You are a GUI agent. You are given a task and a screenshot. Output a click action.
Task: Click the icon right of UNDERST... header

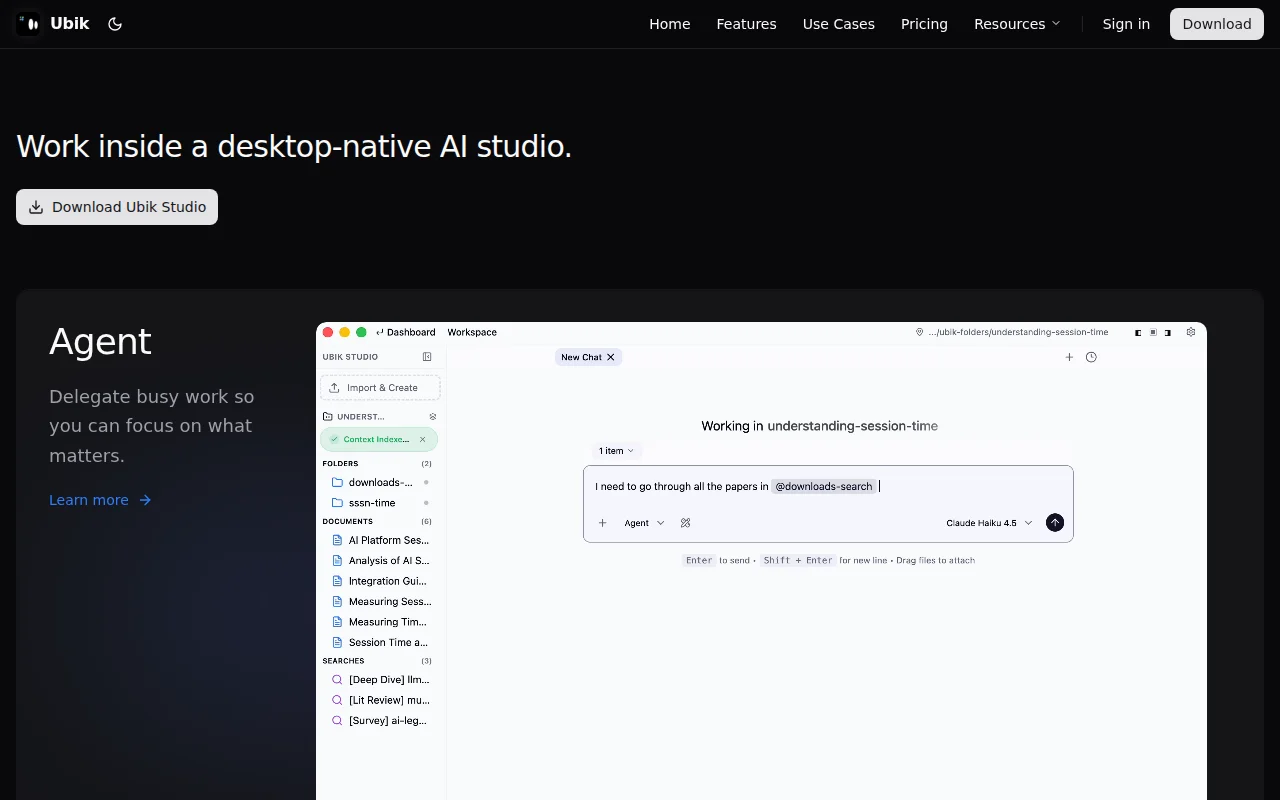433,417
